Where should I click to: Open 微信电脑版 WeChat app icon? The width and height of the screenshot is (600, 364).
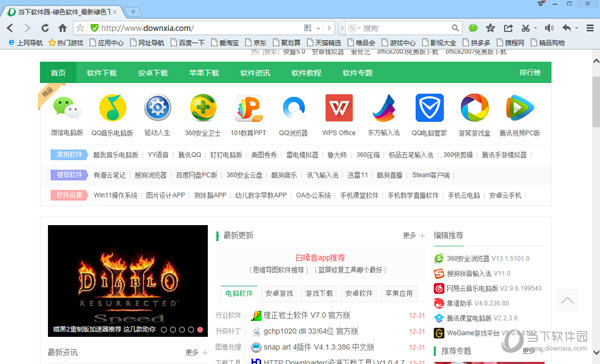(67, 108)
